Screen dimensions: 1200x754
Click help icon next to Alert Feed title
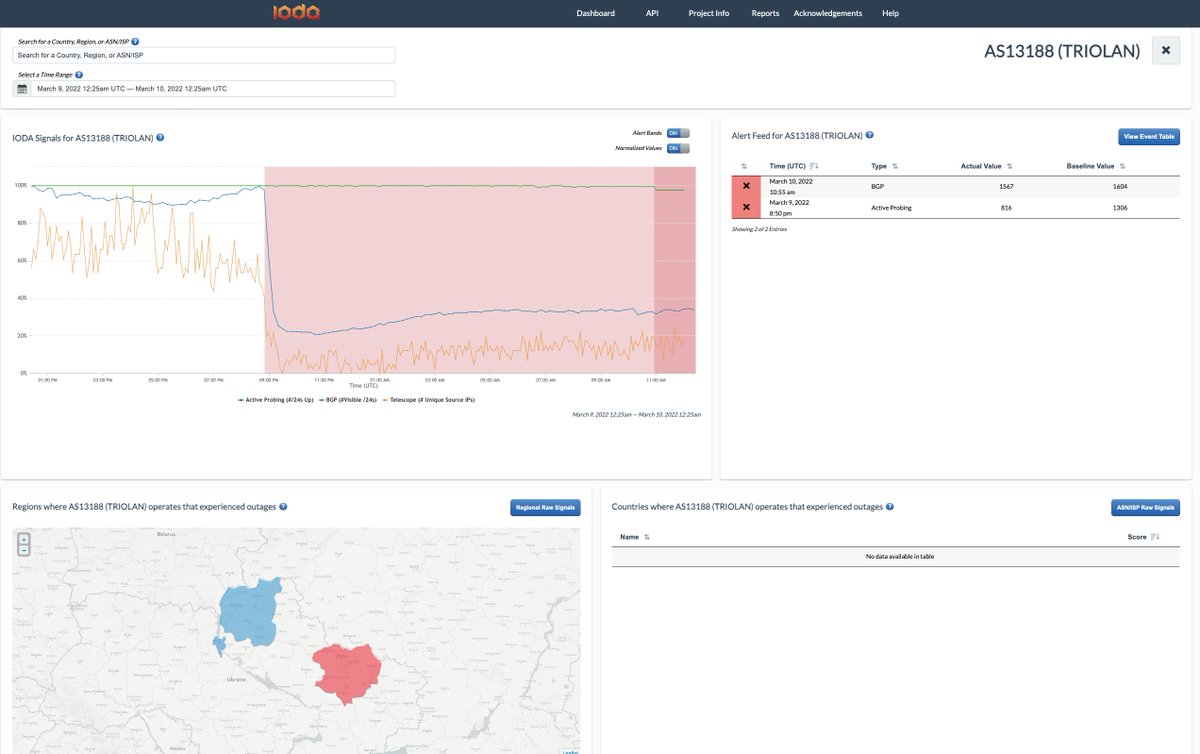[x=870, y=135]
